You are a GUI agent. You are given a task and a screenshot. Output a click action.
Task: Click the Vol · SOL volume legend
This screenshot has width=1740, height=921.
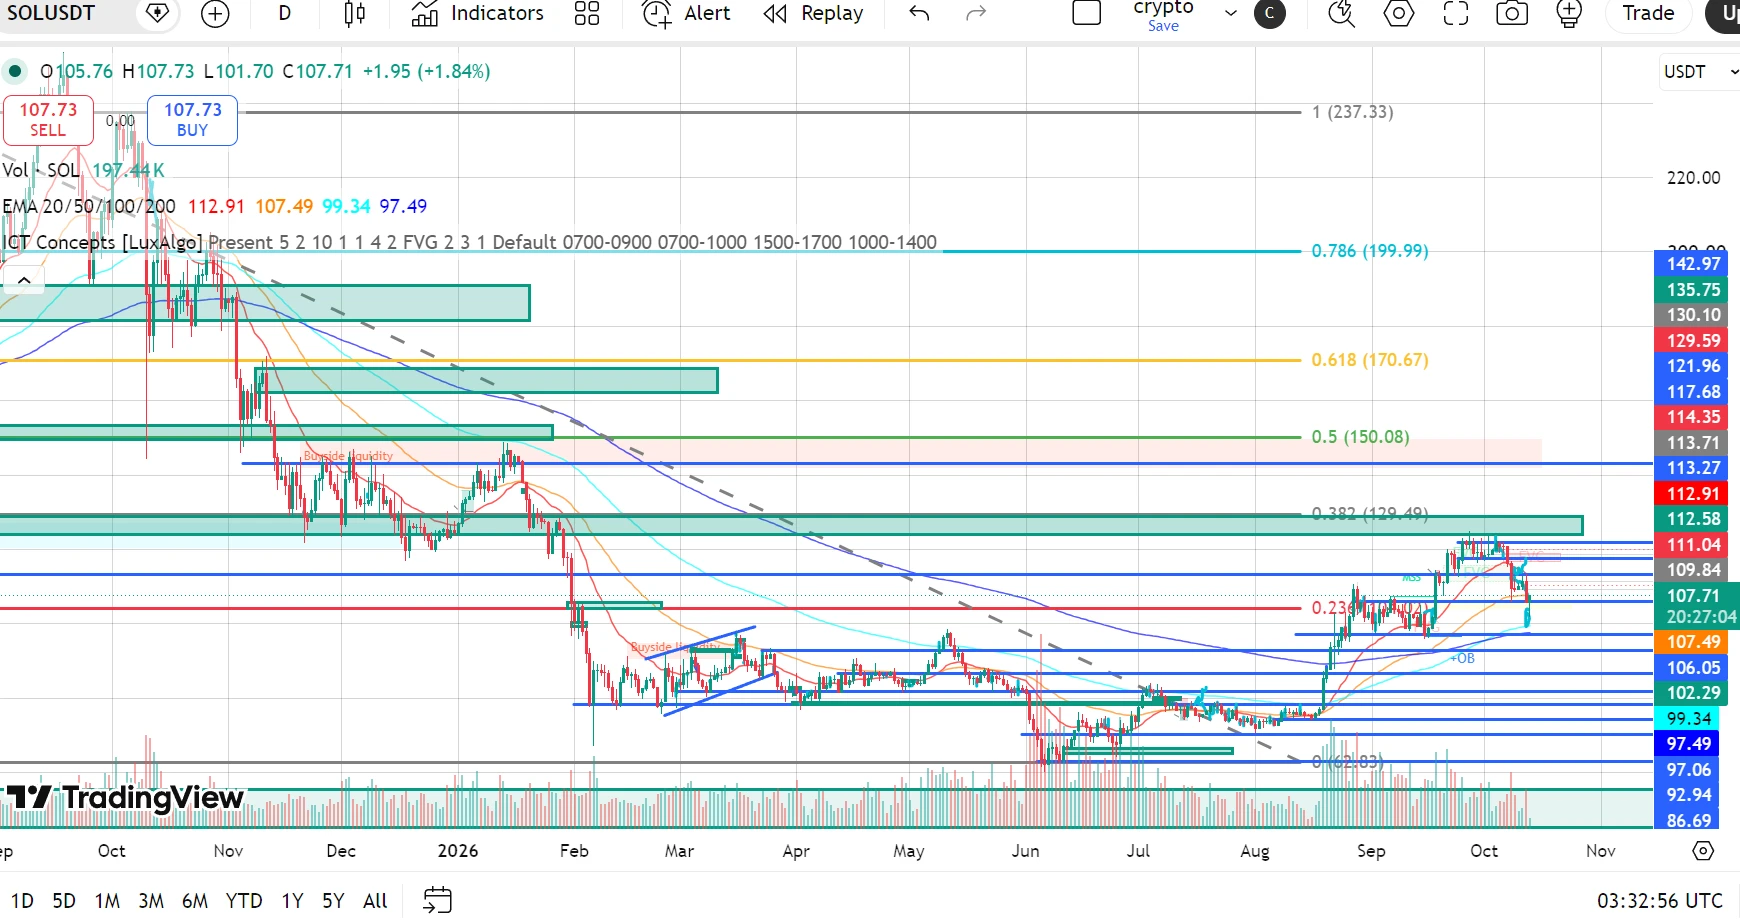41,170
